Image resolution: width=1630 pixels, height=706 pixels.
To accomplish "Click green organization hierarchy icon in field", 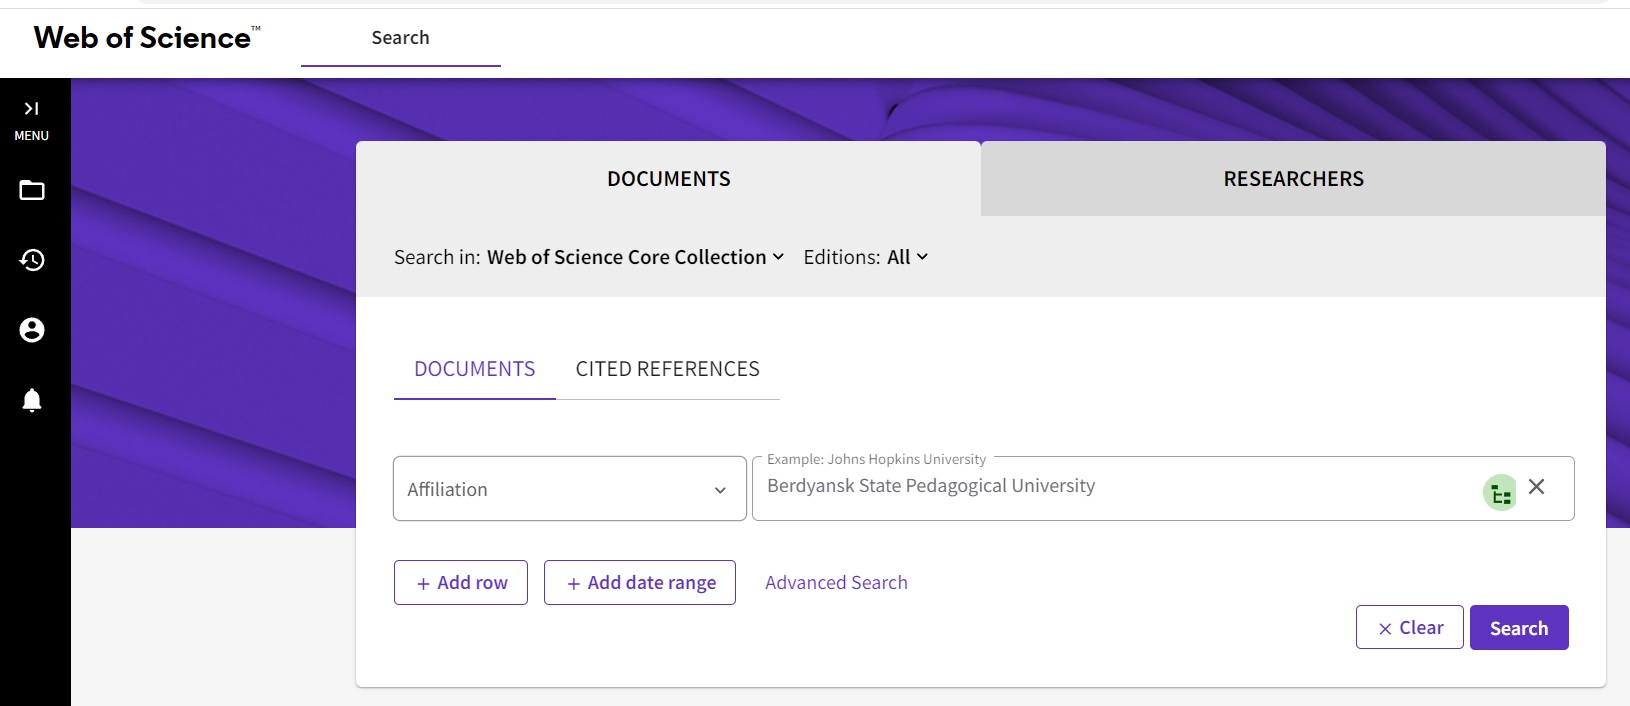I will (x=1499, y=493).
